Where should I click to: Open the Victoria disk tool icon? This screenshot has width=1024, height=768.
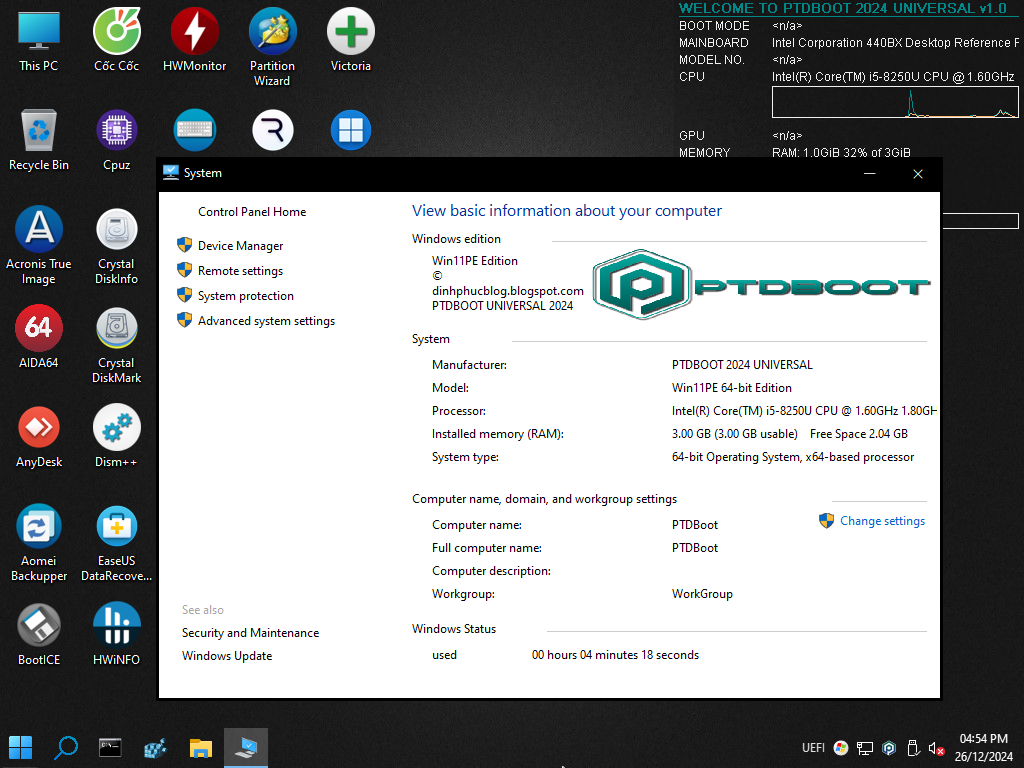pos(351,40)
